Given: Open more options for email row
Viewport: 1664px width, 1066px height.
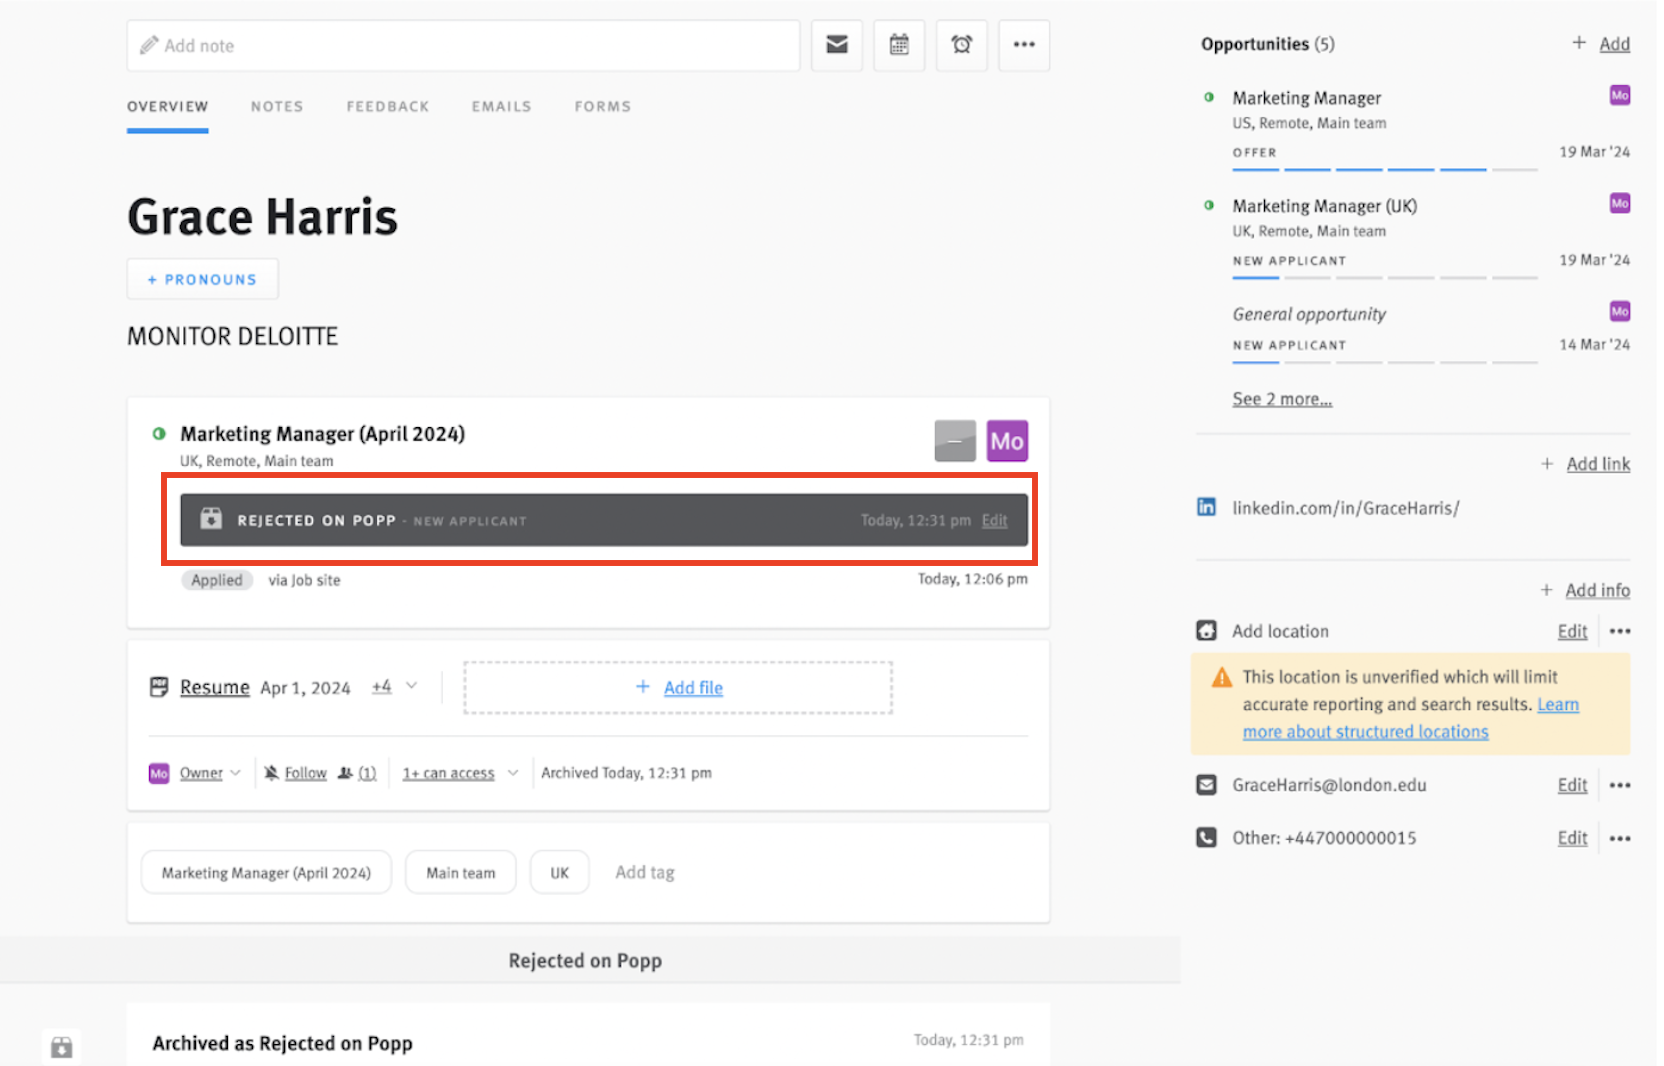Looking at the screenshot, I should click(1620, 785).
